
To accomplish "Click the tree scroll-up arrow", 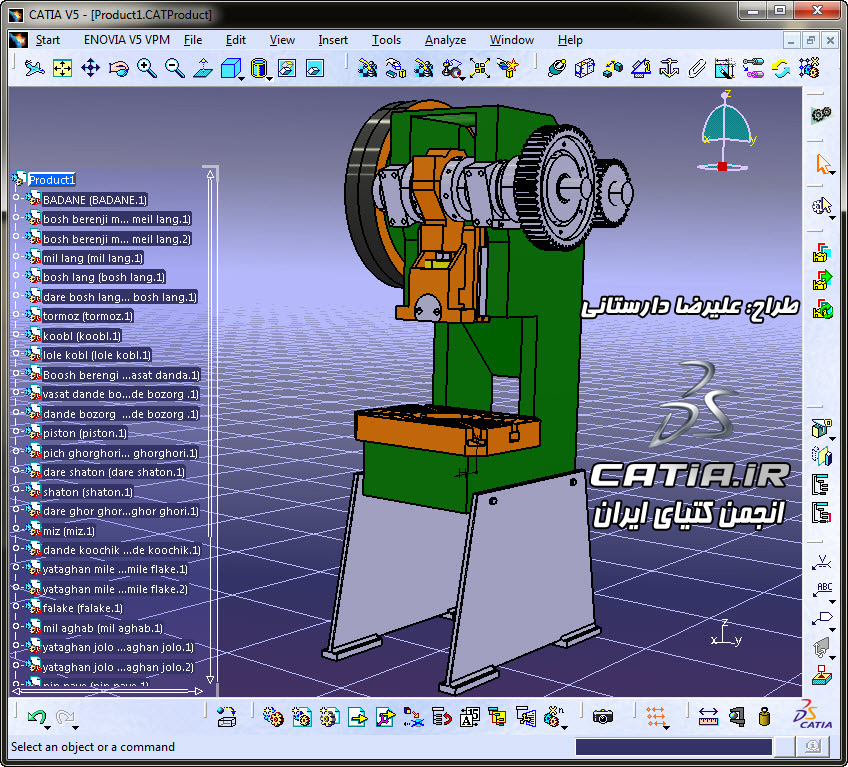I will click(210, 174).
